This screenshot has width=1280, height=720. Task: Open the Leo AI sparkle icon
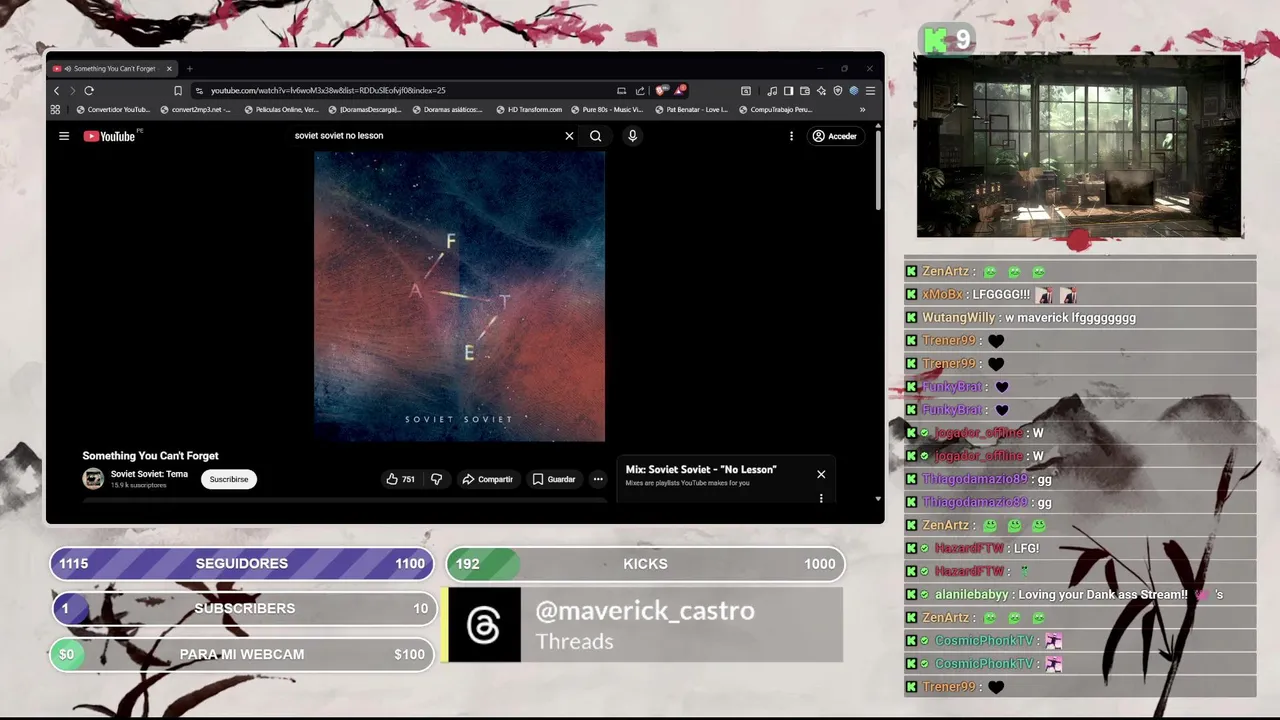821,91
